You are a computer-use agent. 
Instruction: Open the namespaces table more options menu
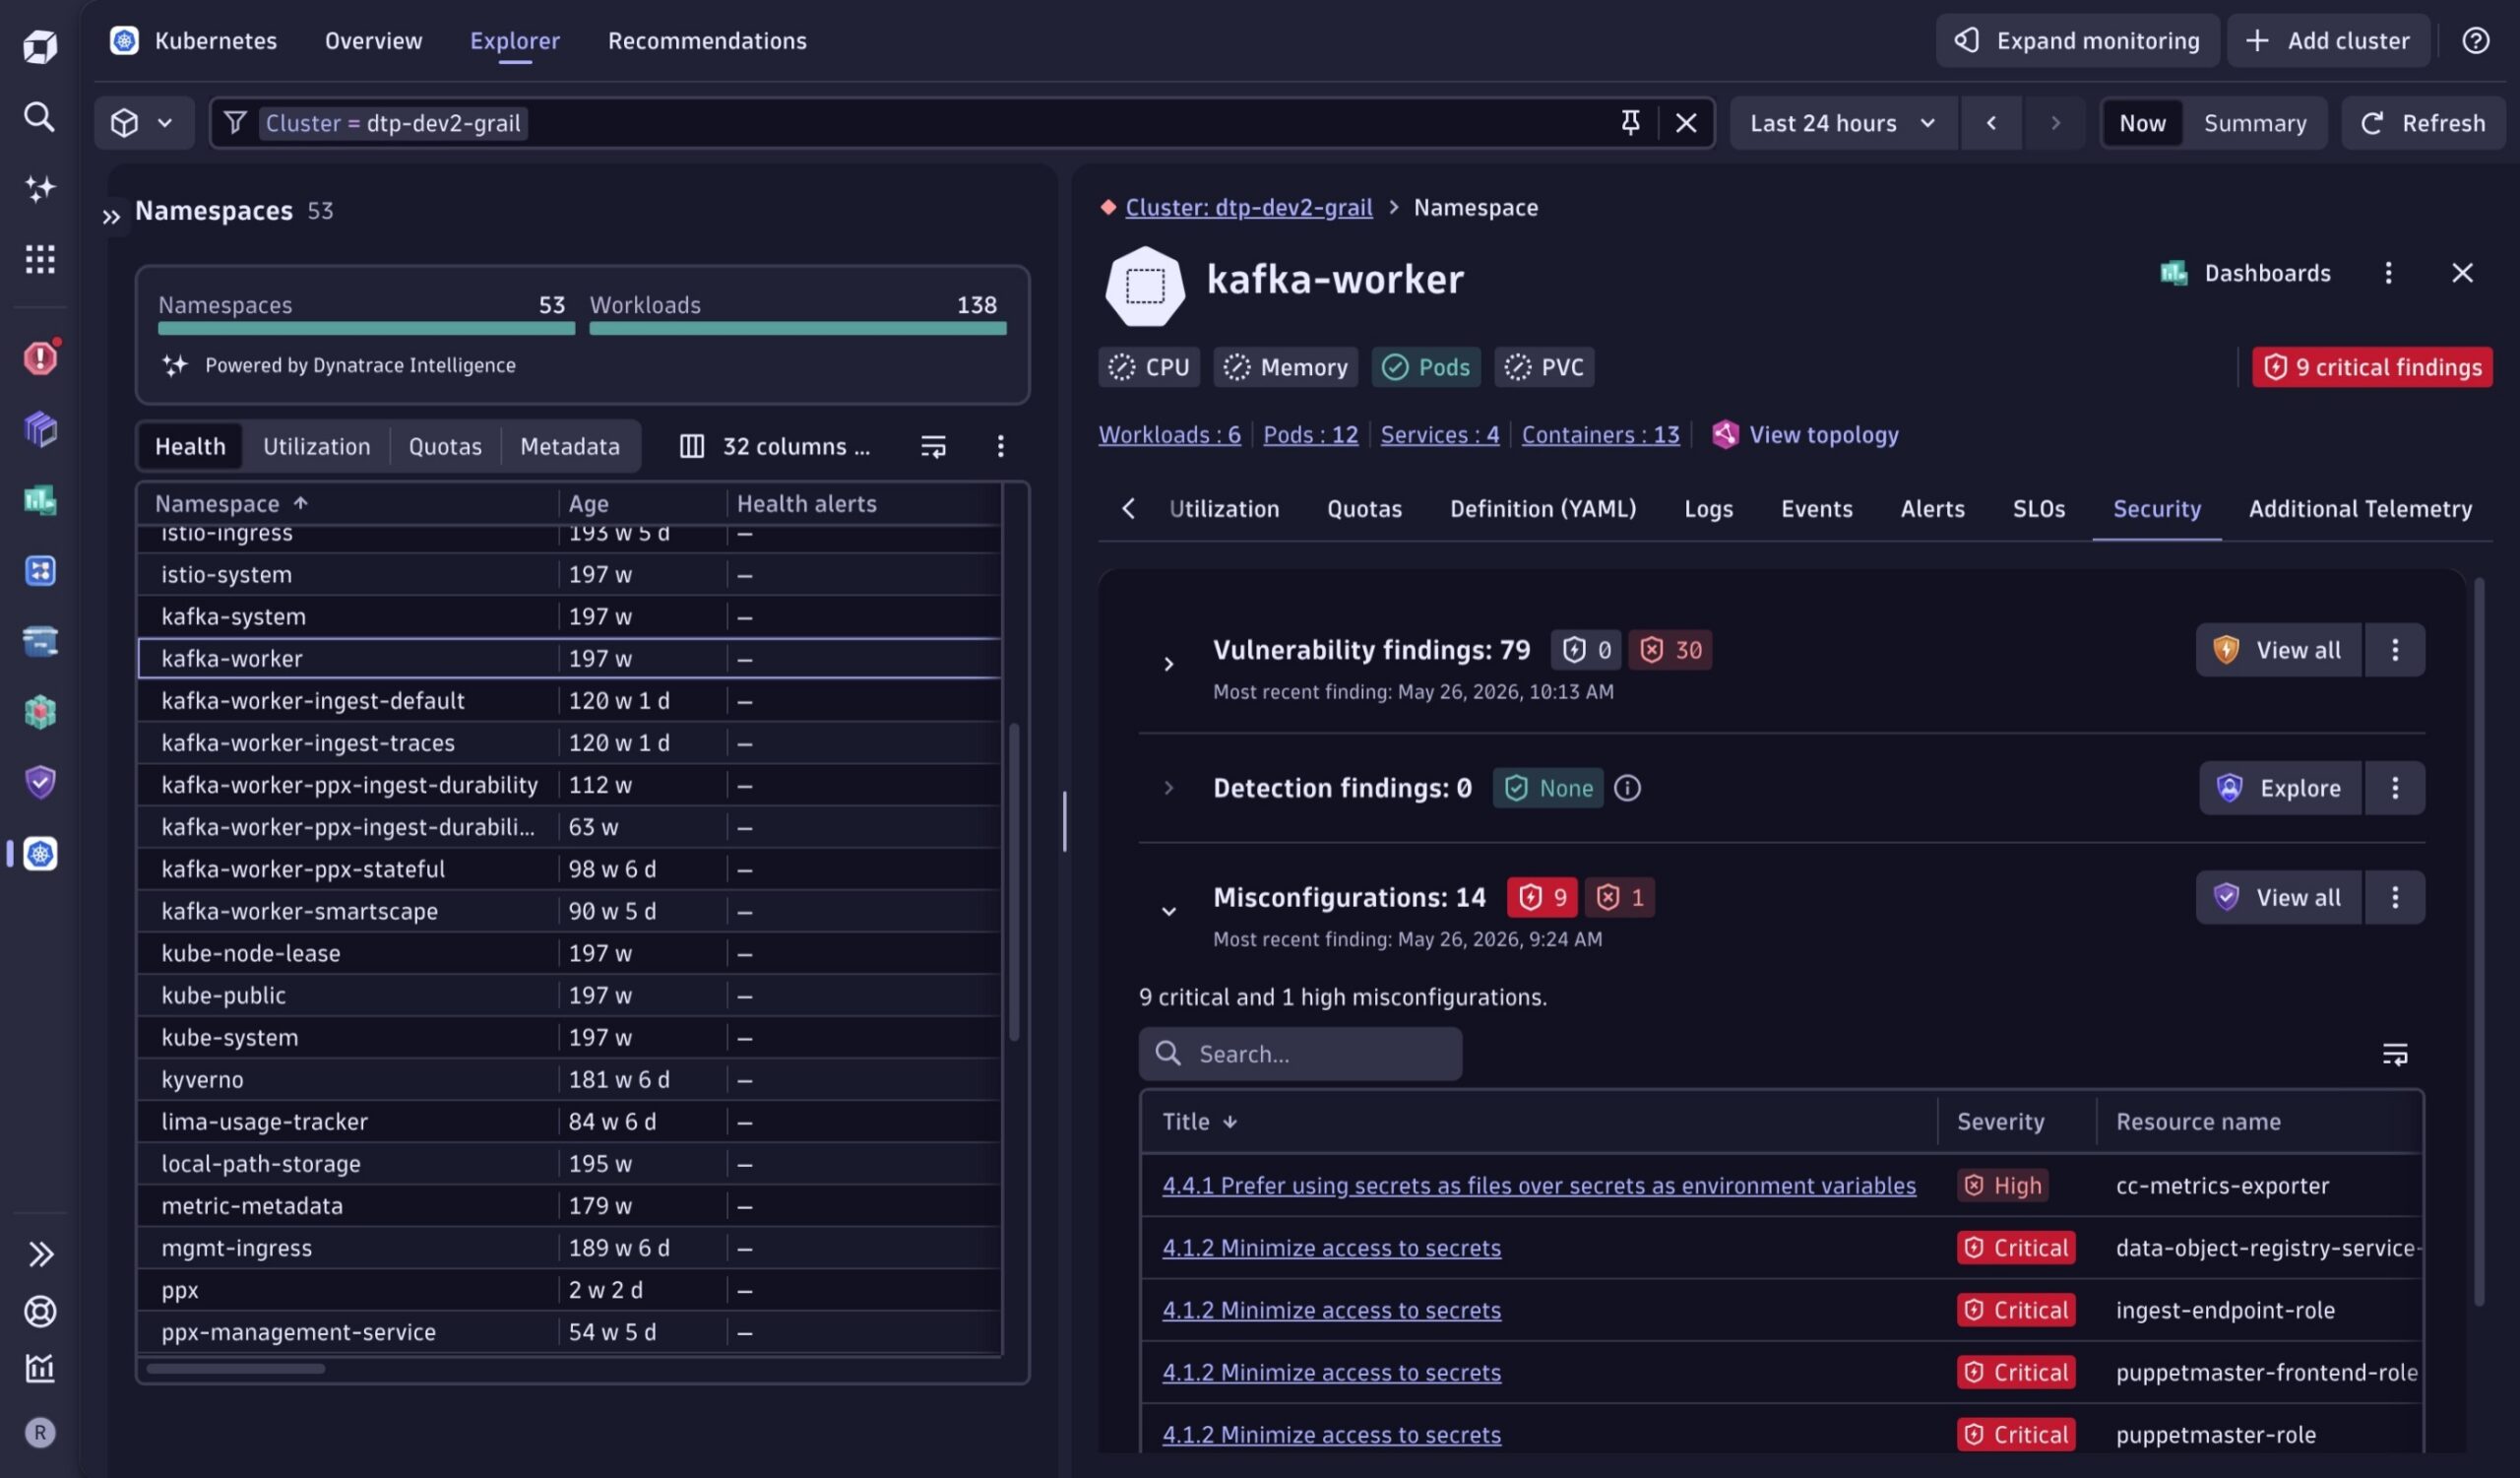pyautogui.click(x=1000, y=446)
